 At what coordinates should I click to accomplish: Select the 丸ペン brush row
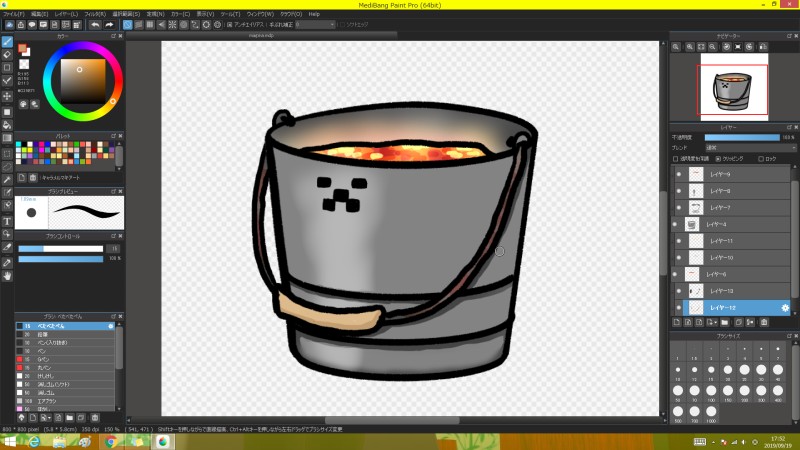pos(65,367)
